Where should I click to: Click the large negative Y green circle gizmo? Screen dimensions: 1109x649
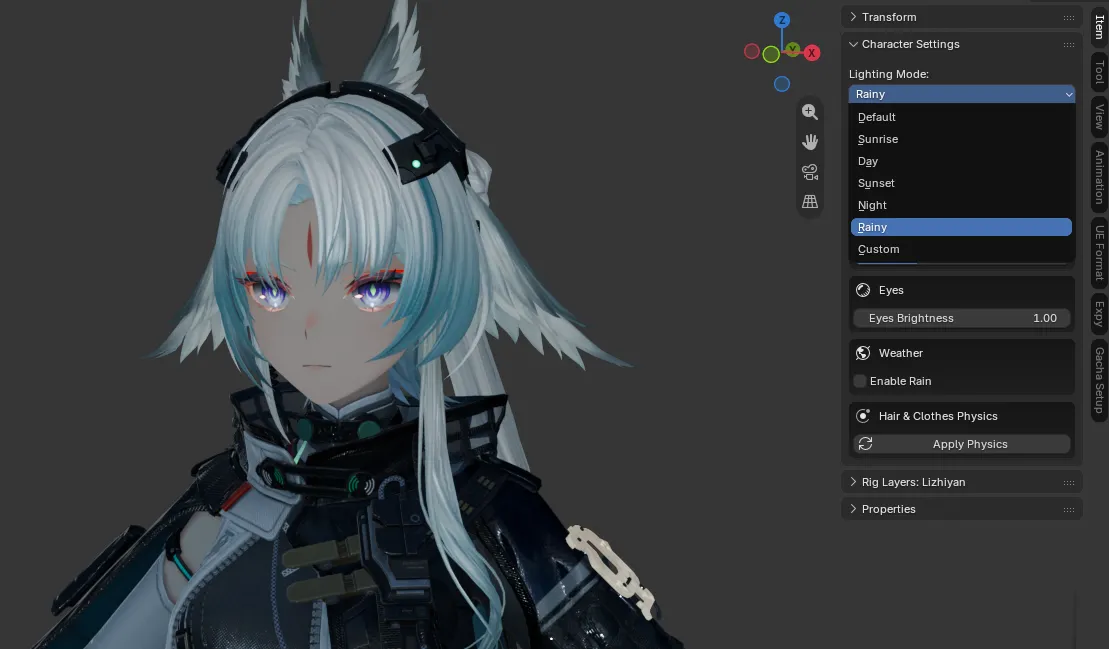pos(771,54)
